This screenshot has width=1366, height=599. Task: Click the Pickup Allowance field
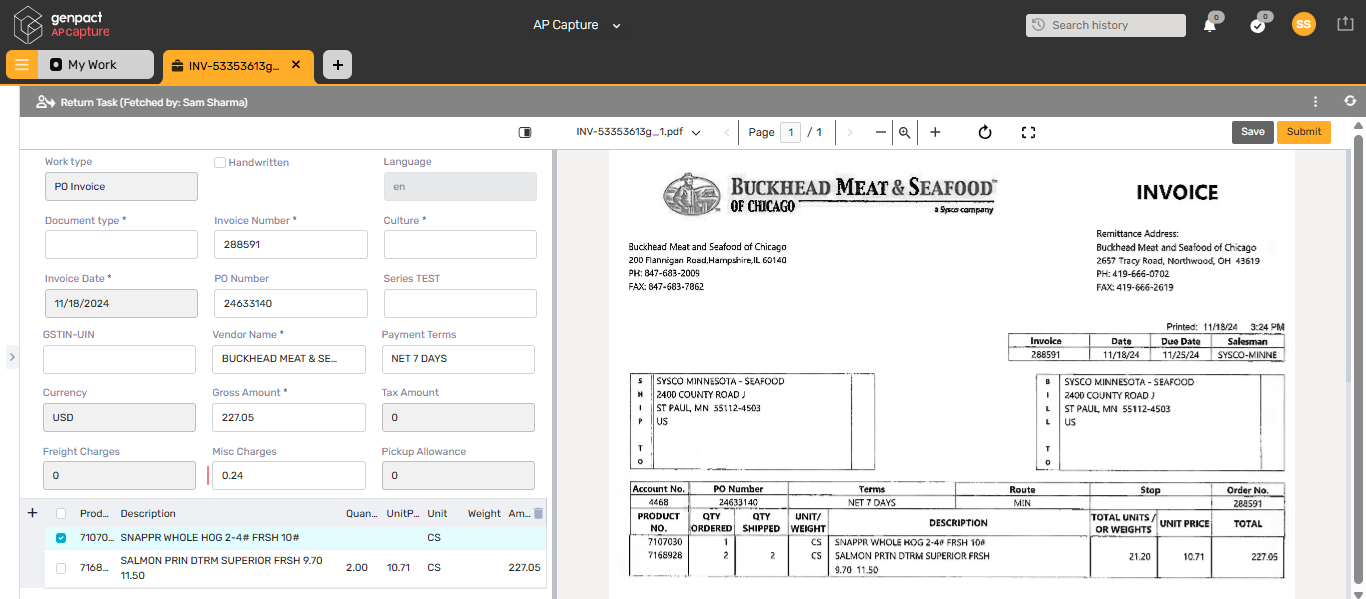[x=458, y=476]
